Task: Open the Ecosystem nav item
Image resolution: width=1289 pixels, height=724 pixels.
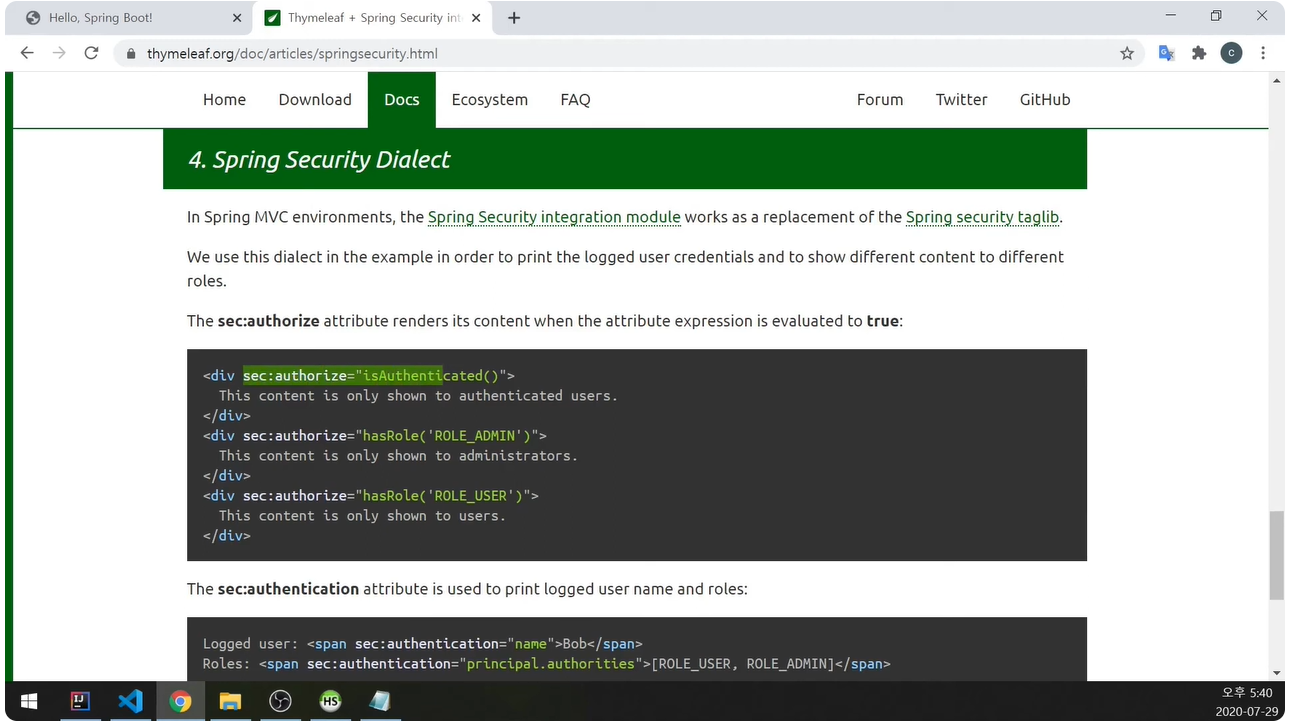Action: click(x=489, y=100)
